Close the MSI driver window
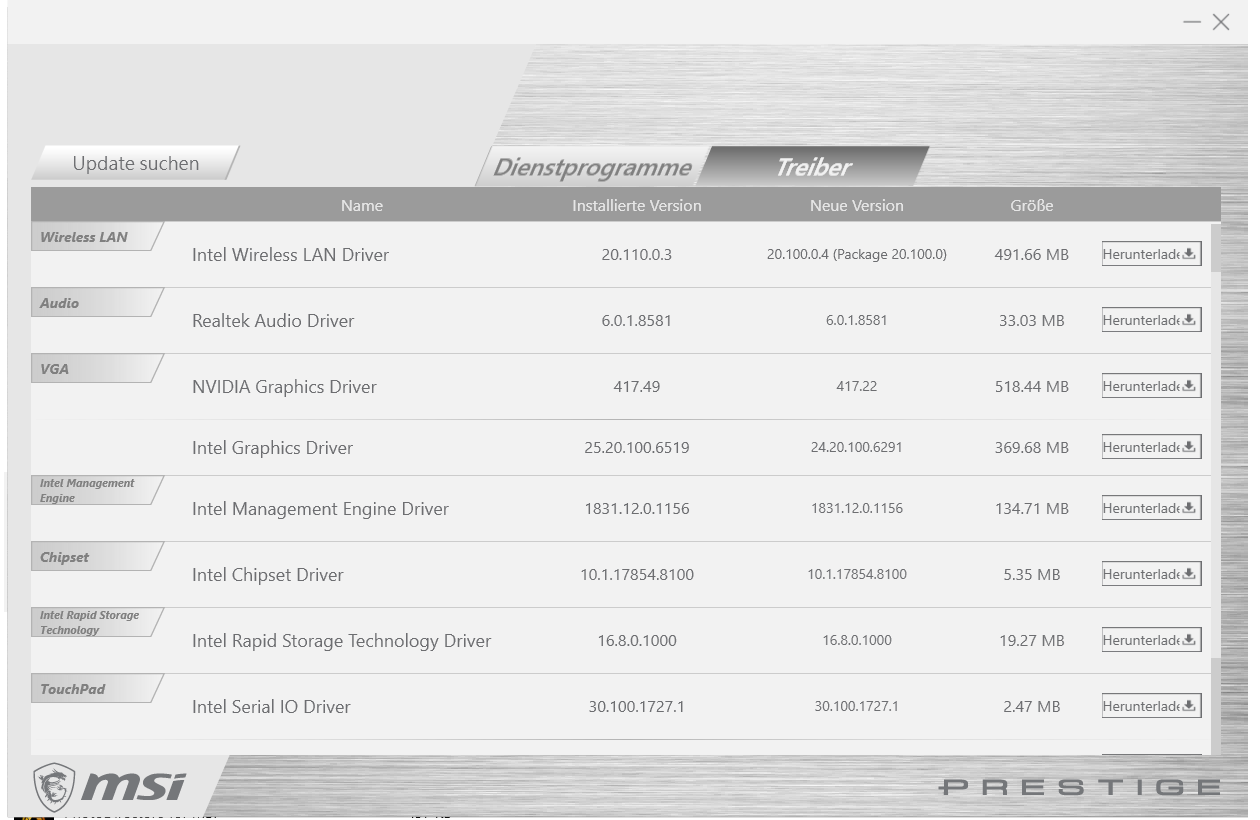This screenshot has width=1260, height=820. (1221, 22)
